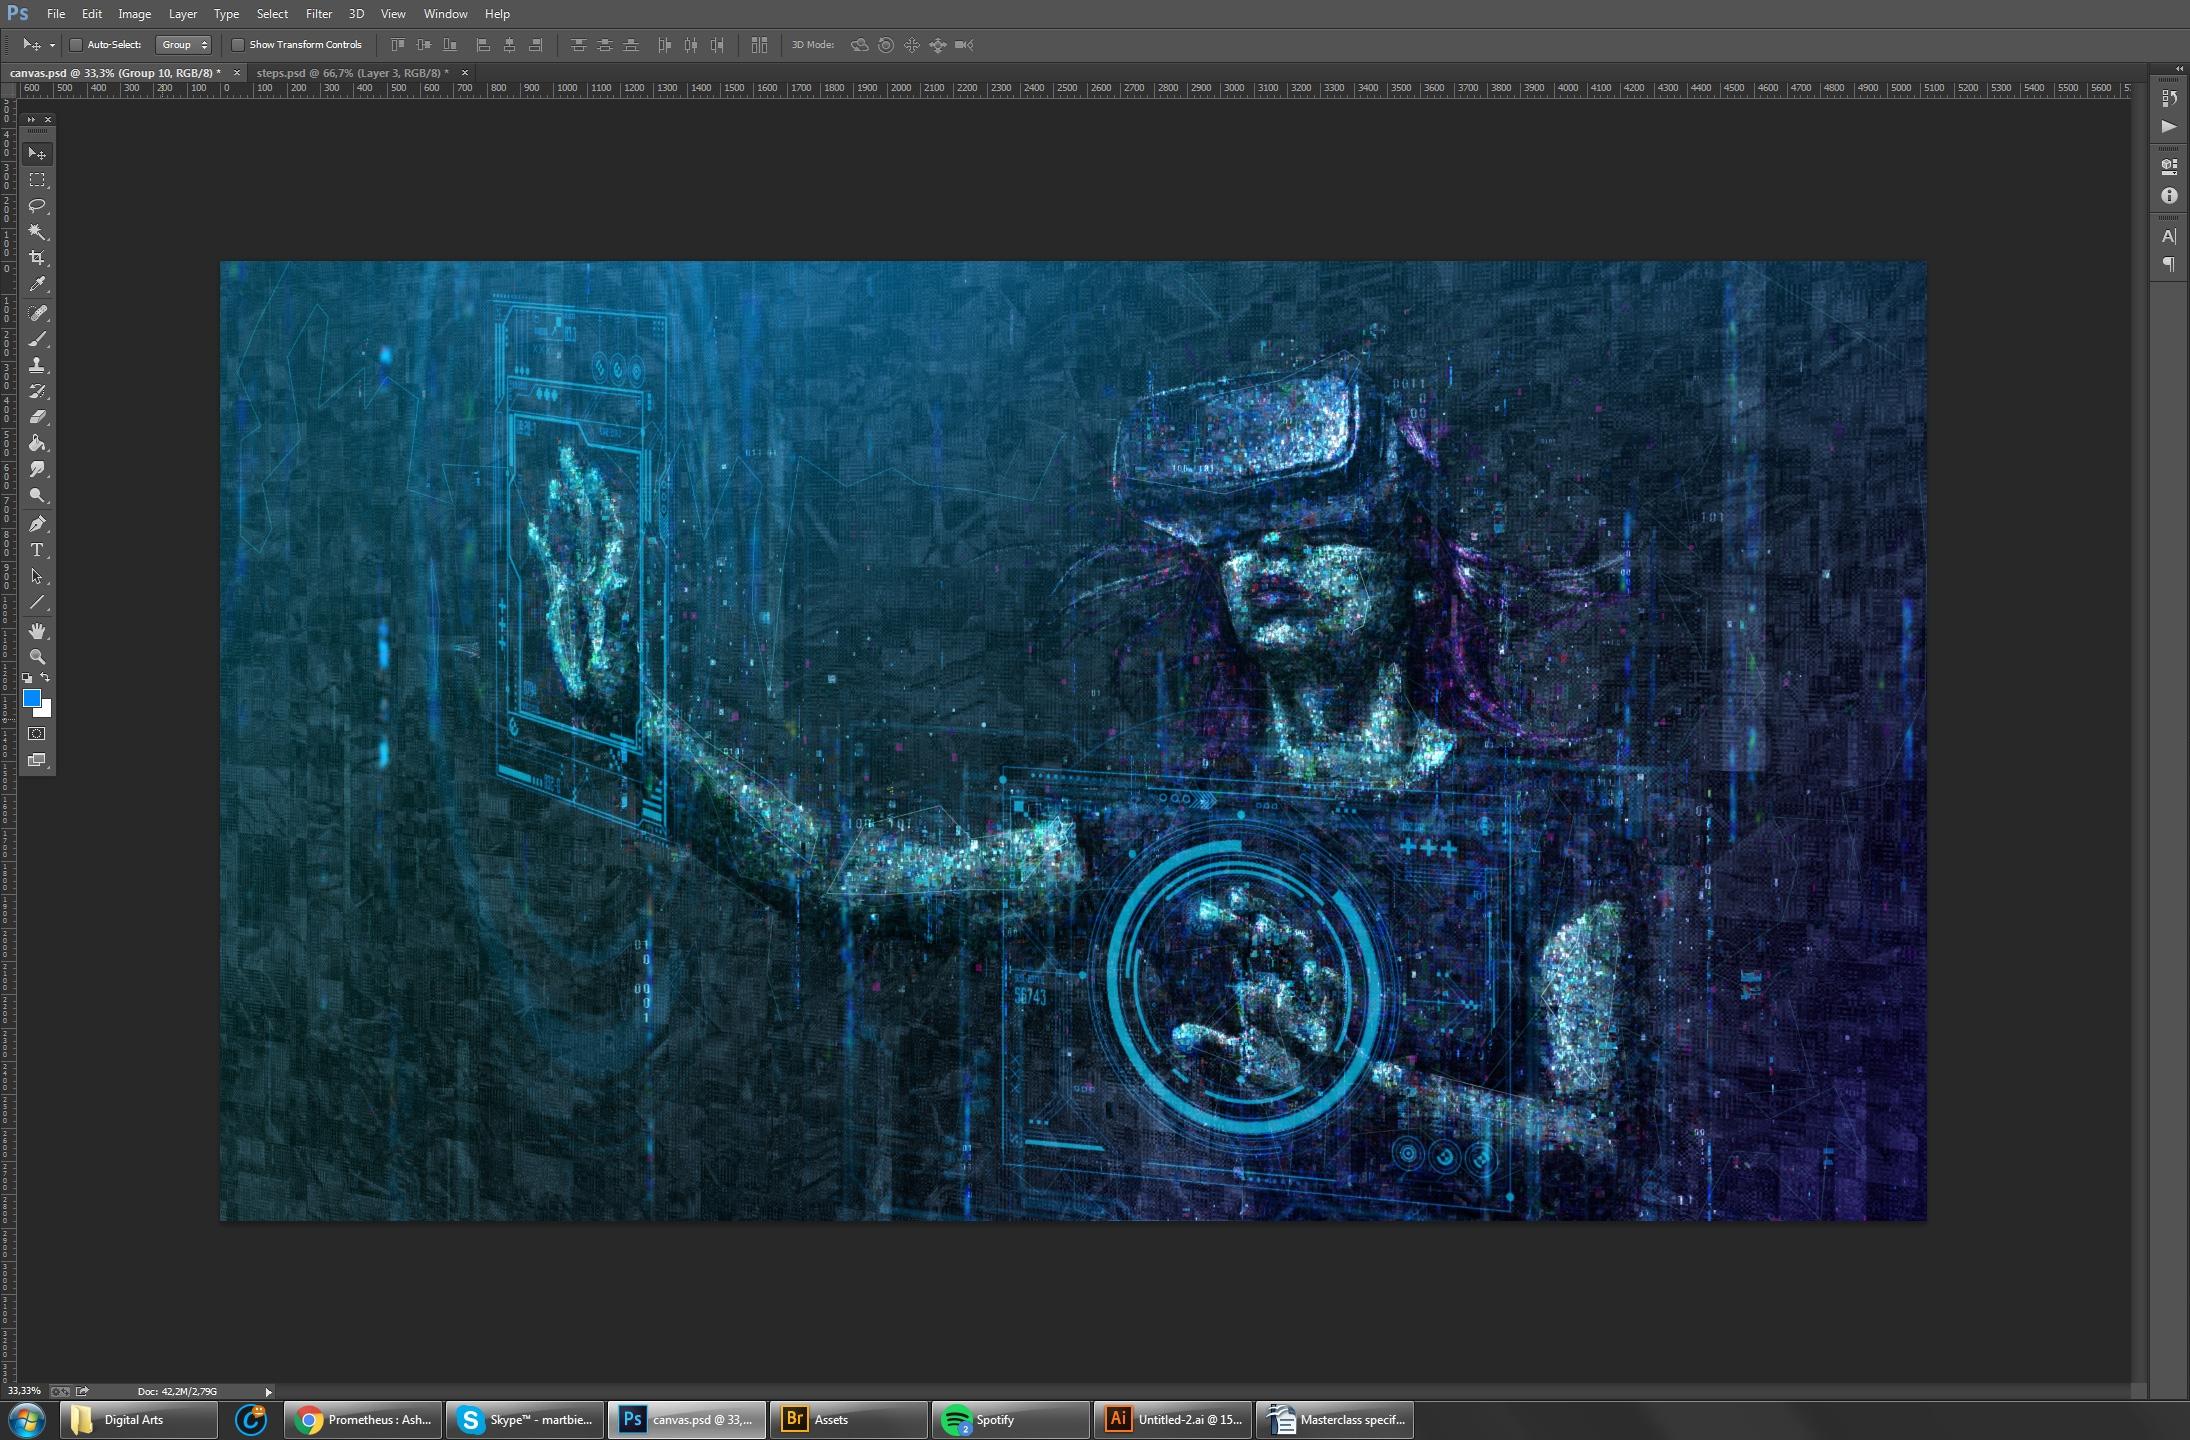
Task: Select the Healing Brush tool
Action: click(37, 313)
